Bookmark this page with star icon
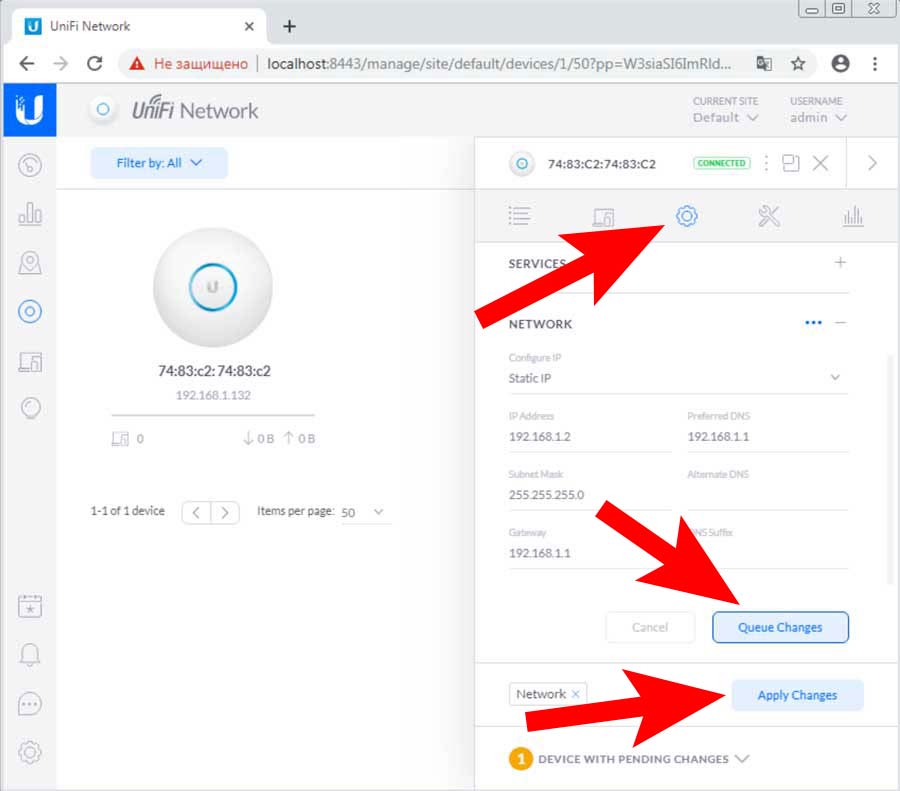Image resolution: width=900 pixels, height=791 pixels. (798, 63)
